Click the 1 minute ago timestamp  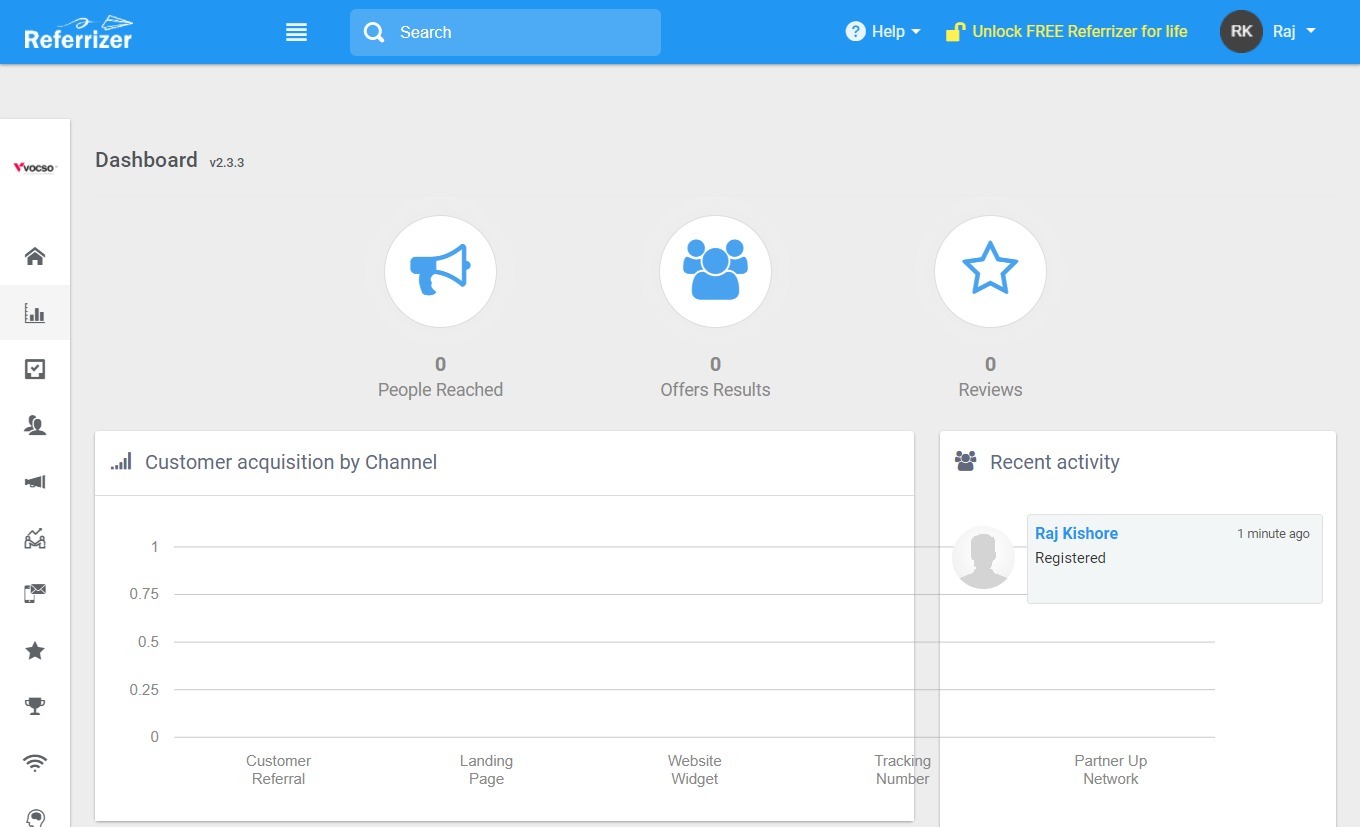click(1273, 534)
